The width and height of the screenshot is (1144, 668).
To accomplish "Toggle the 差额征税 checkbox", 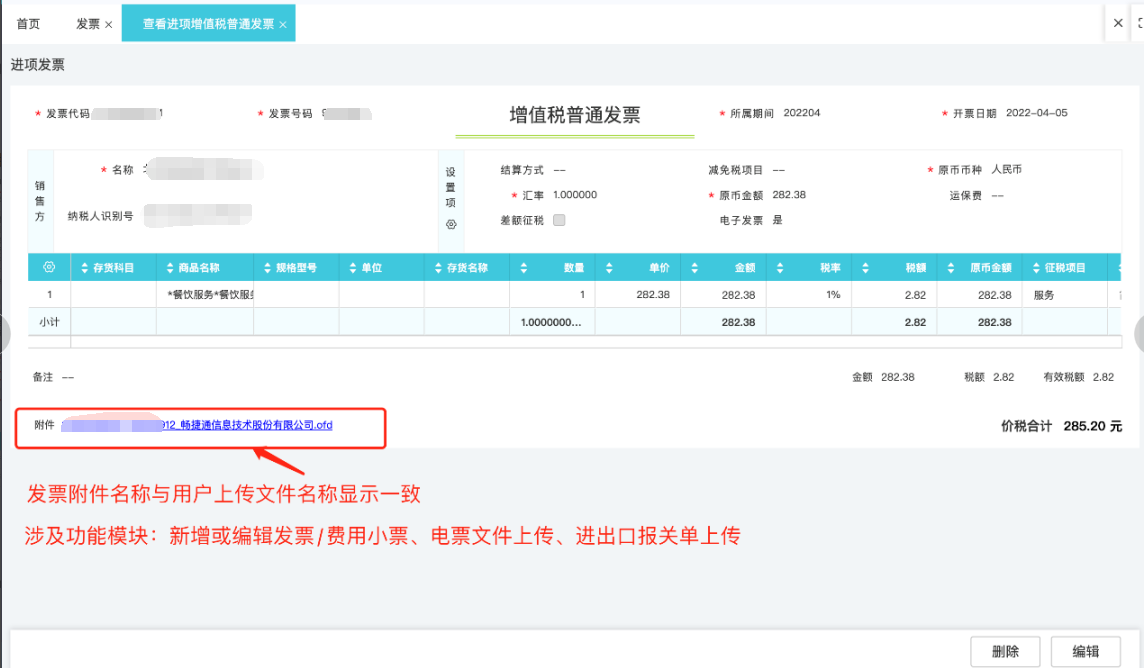I will tap(559, 220).
